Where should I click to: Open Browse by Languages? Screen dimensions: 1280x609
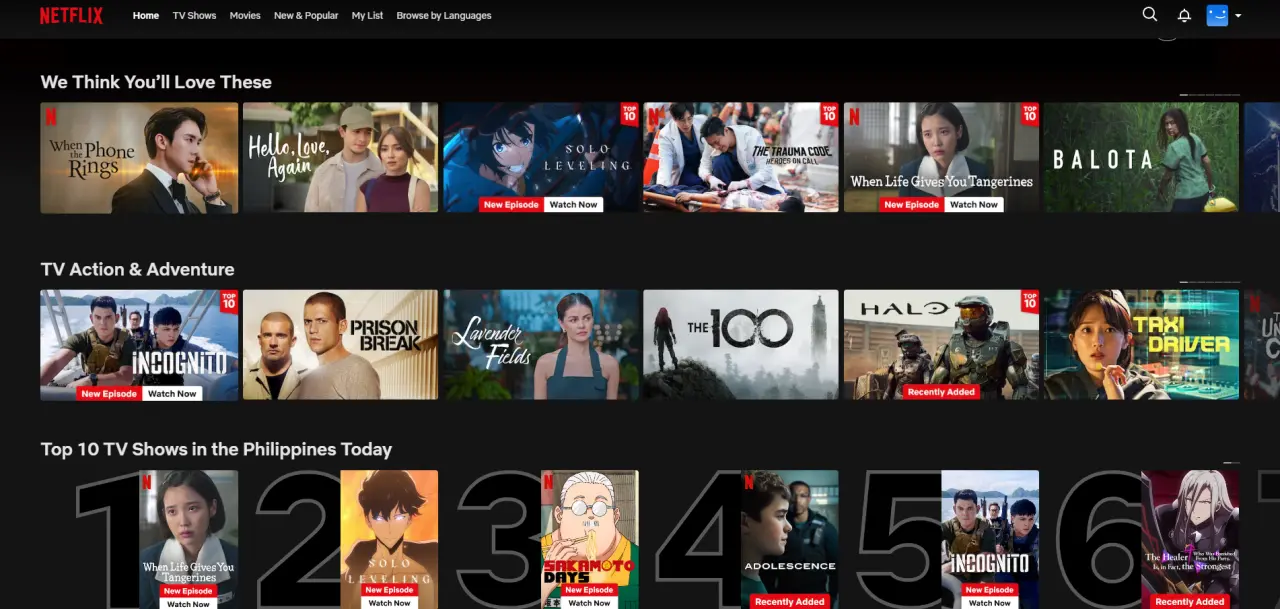444,16
